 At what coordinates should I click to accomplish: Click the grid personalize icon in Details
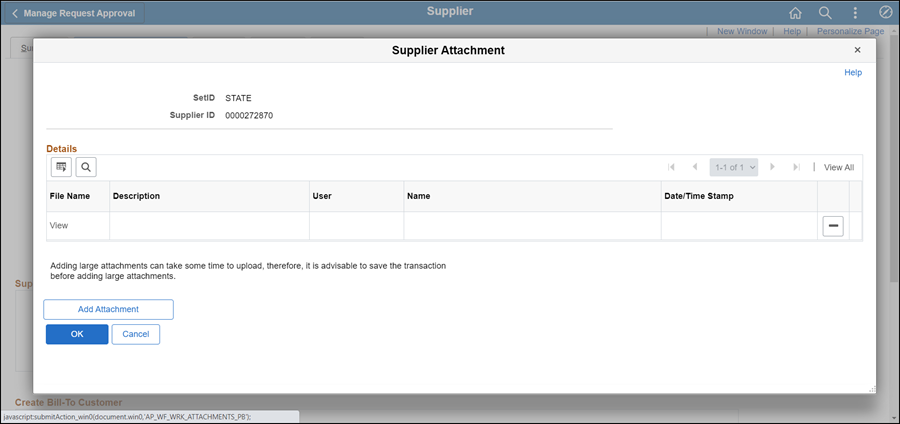(x=61, y=167)
